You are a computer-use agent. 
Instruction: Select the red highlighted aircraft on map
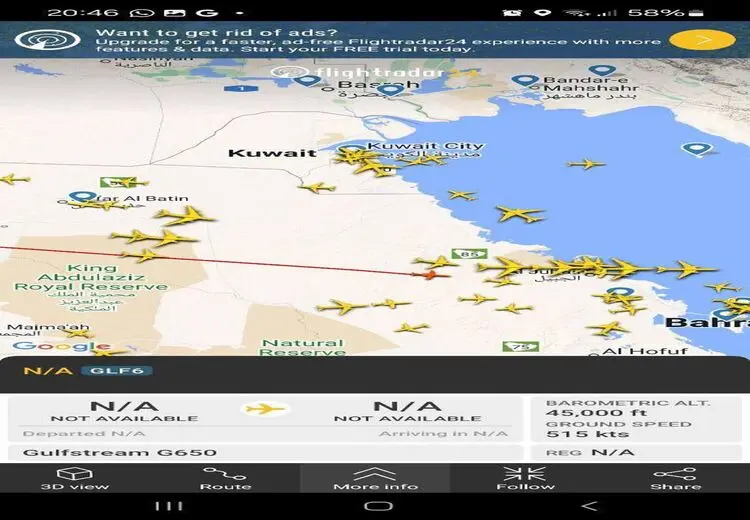(x=430, y=275)
